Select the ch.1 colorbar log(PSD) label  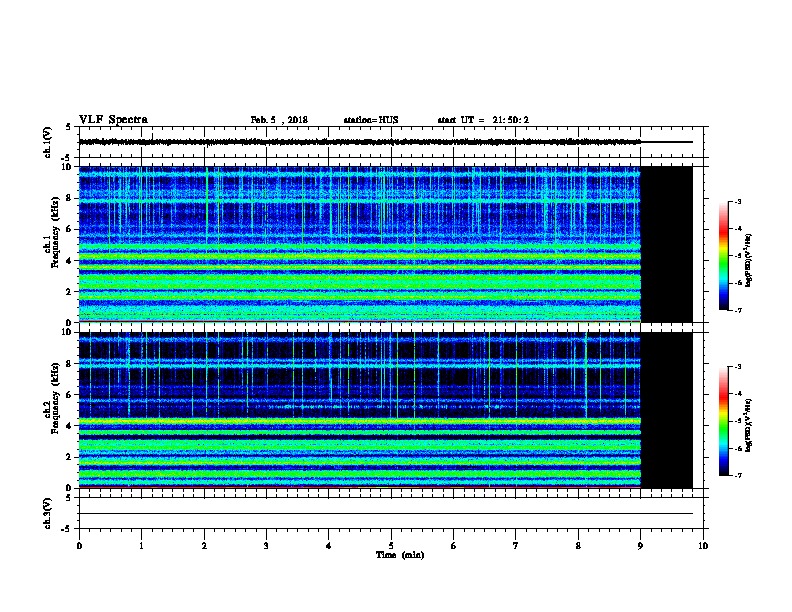(x=748, y=260)
